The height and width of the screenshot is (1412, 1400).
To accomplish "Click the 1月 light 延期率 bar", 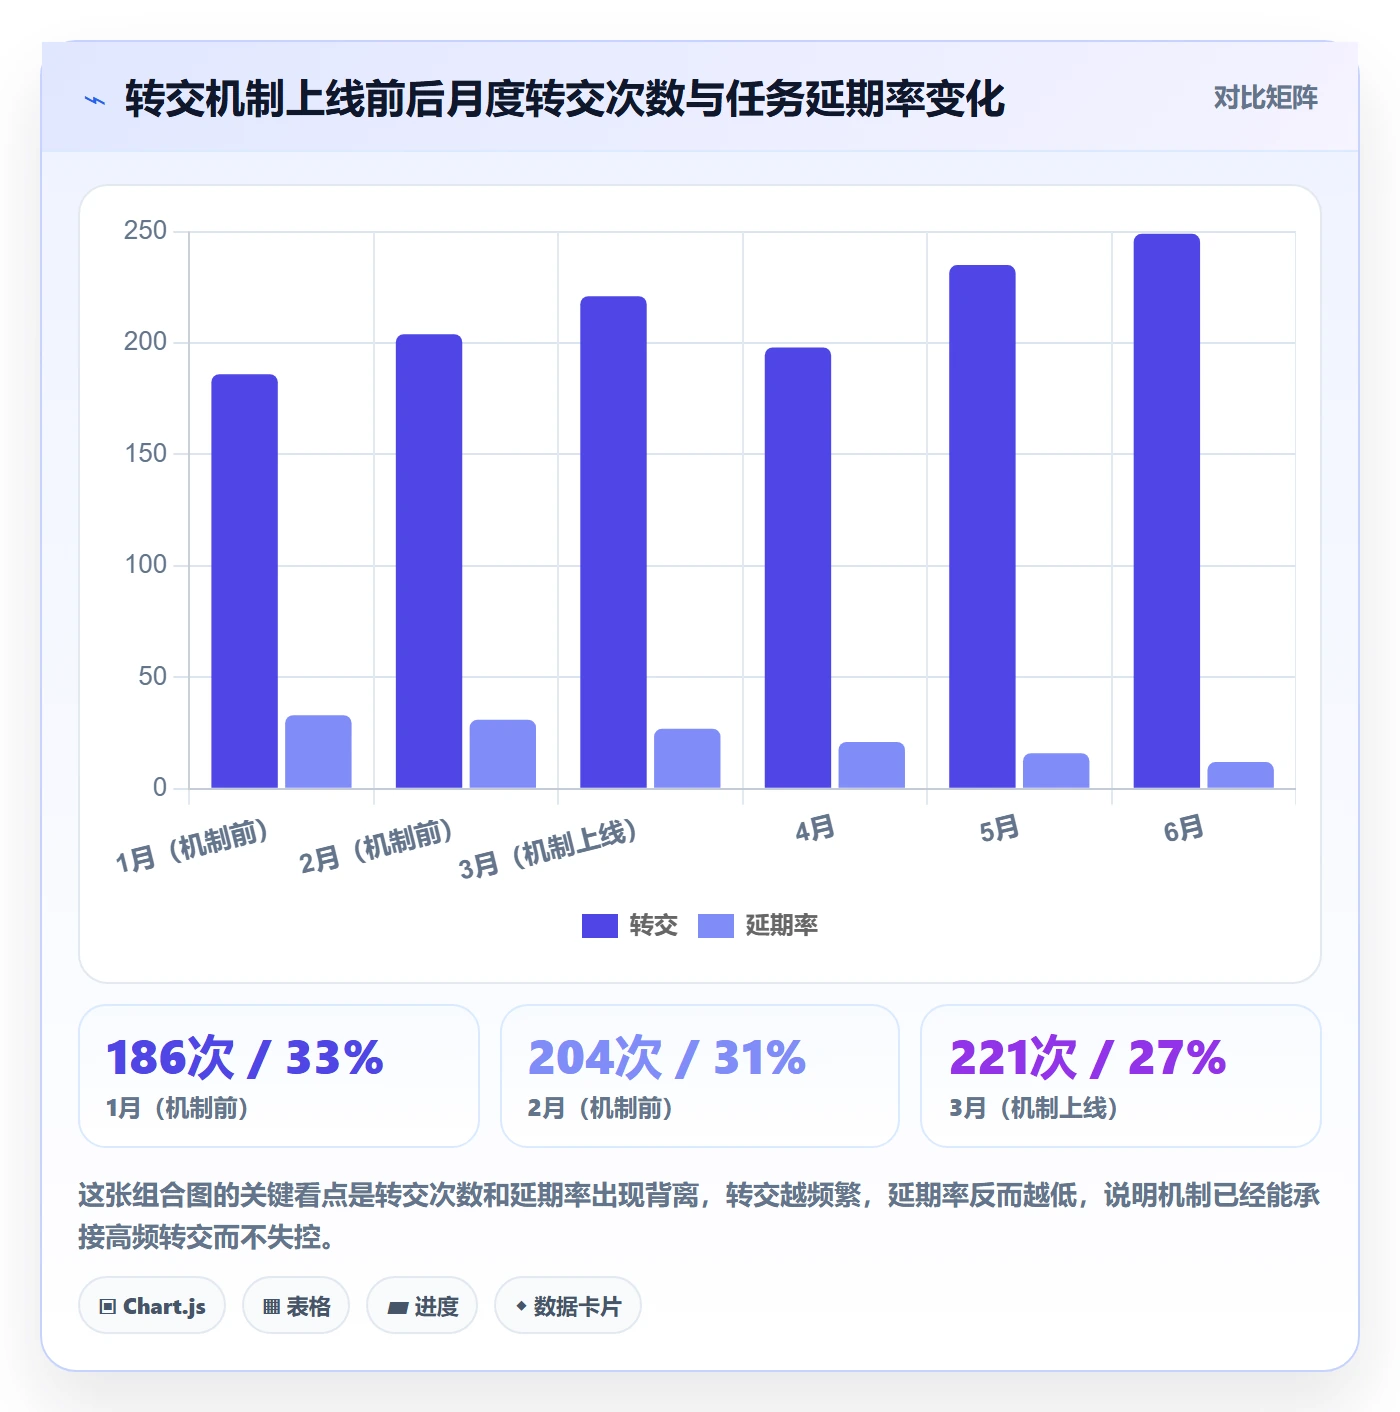I will click(318, 752).
